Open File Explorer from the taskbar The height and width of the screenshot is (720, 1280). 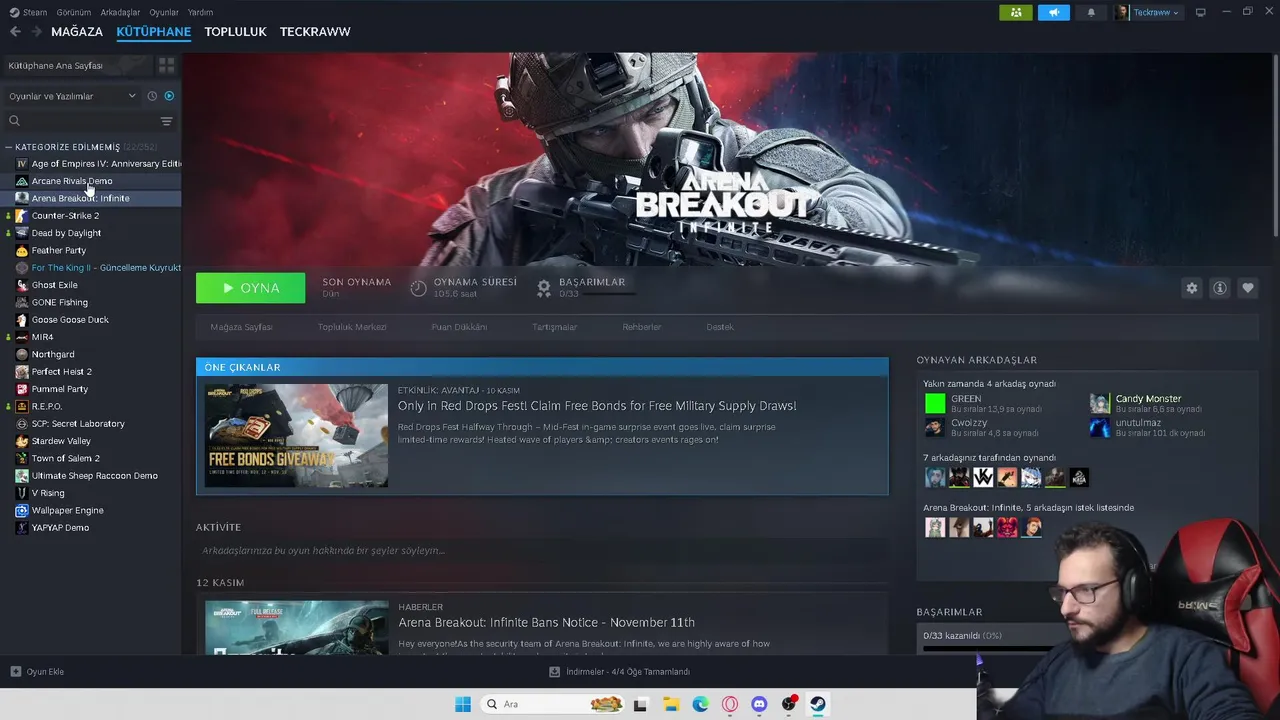(672, 704)
